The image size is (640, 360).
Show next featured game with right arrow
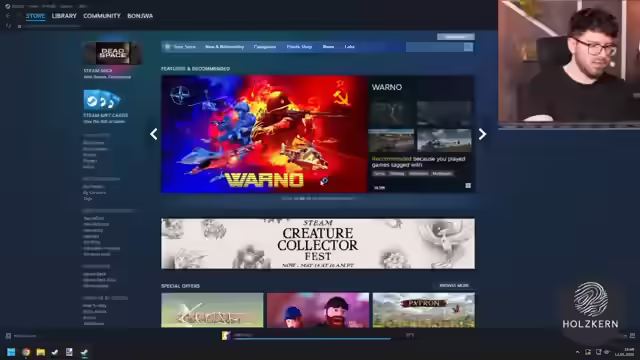(x=482, y=134)
